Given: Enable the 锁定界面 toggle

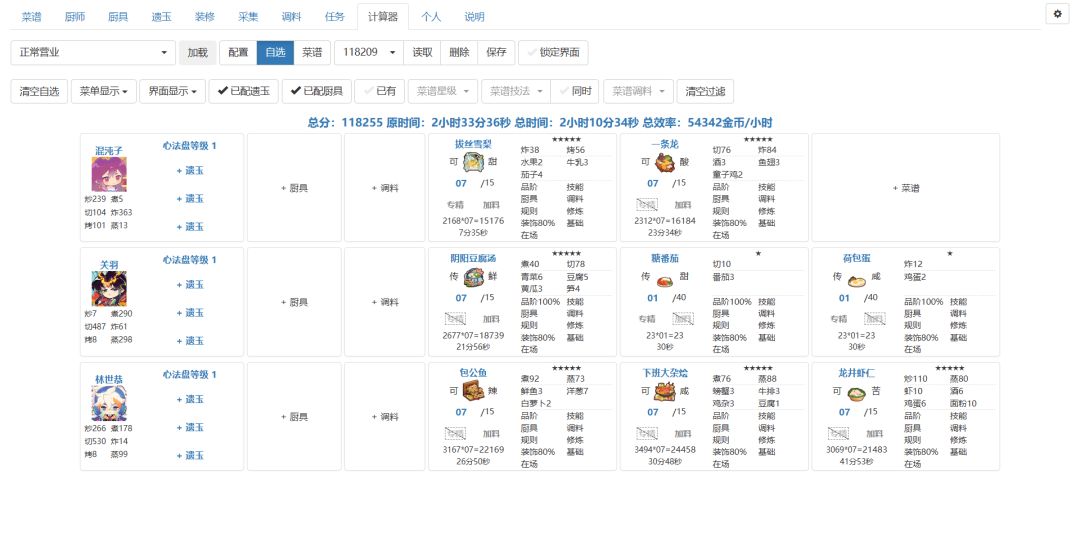Looking at the screenshot, I should [553, 52].
